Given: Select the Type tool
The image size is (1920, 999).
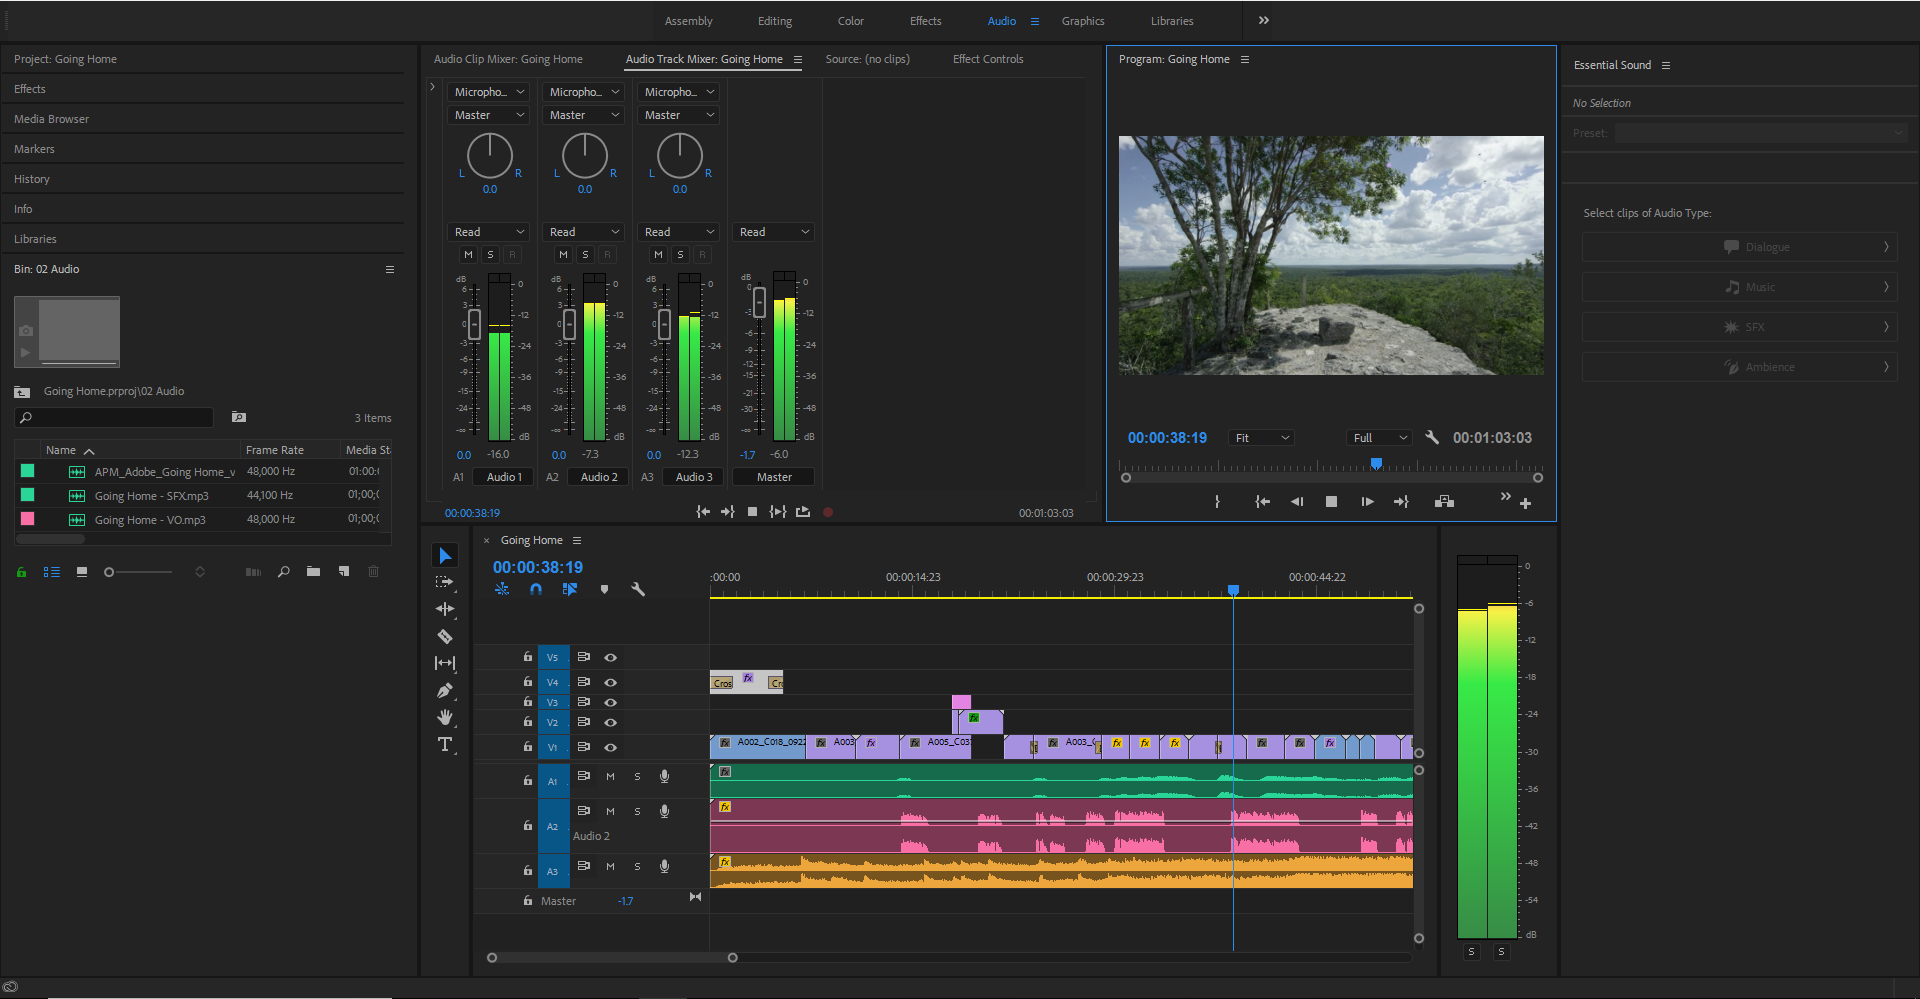Looking at the screenshot, I should pyautogui.click(x=445, y=744).
